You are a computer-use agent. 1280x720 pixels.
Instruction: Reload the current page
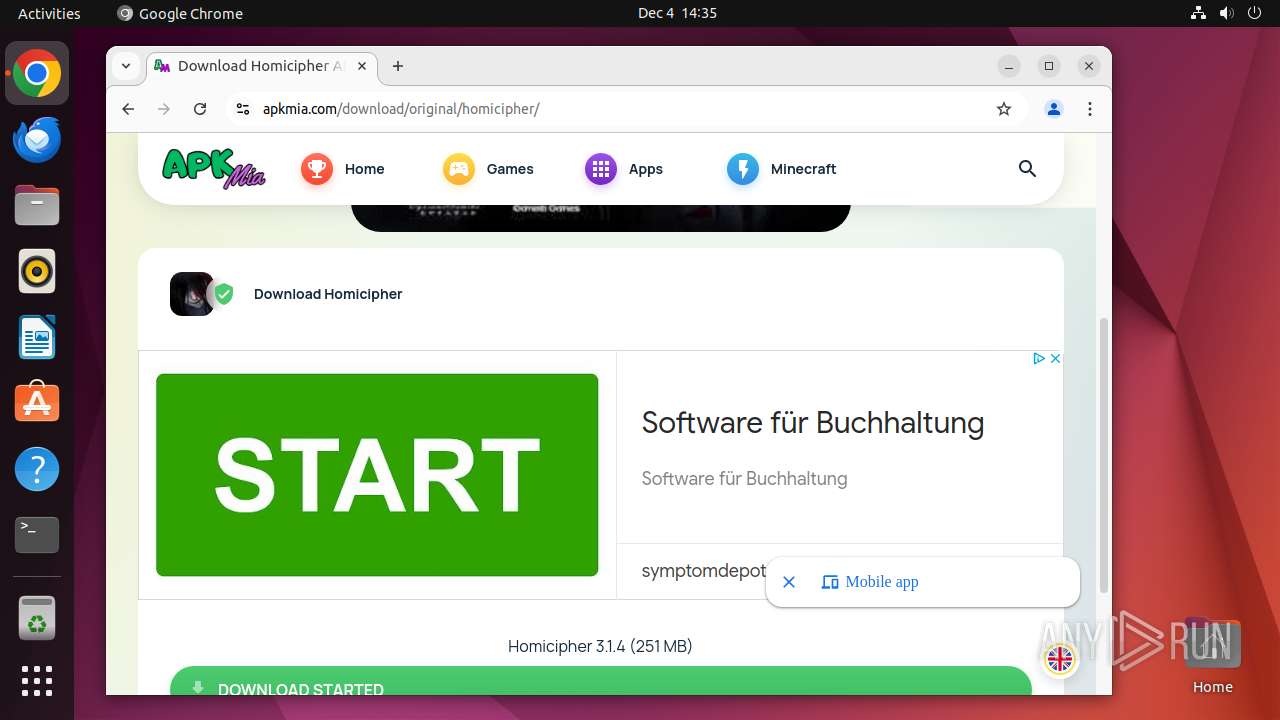pos(200,109)
